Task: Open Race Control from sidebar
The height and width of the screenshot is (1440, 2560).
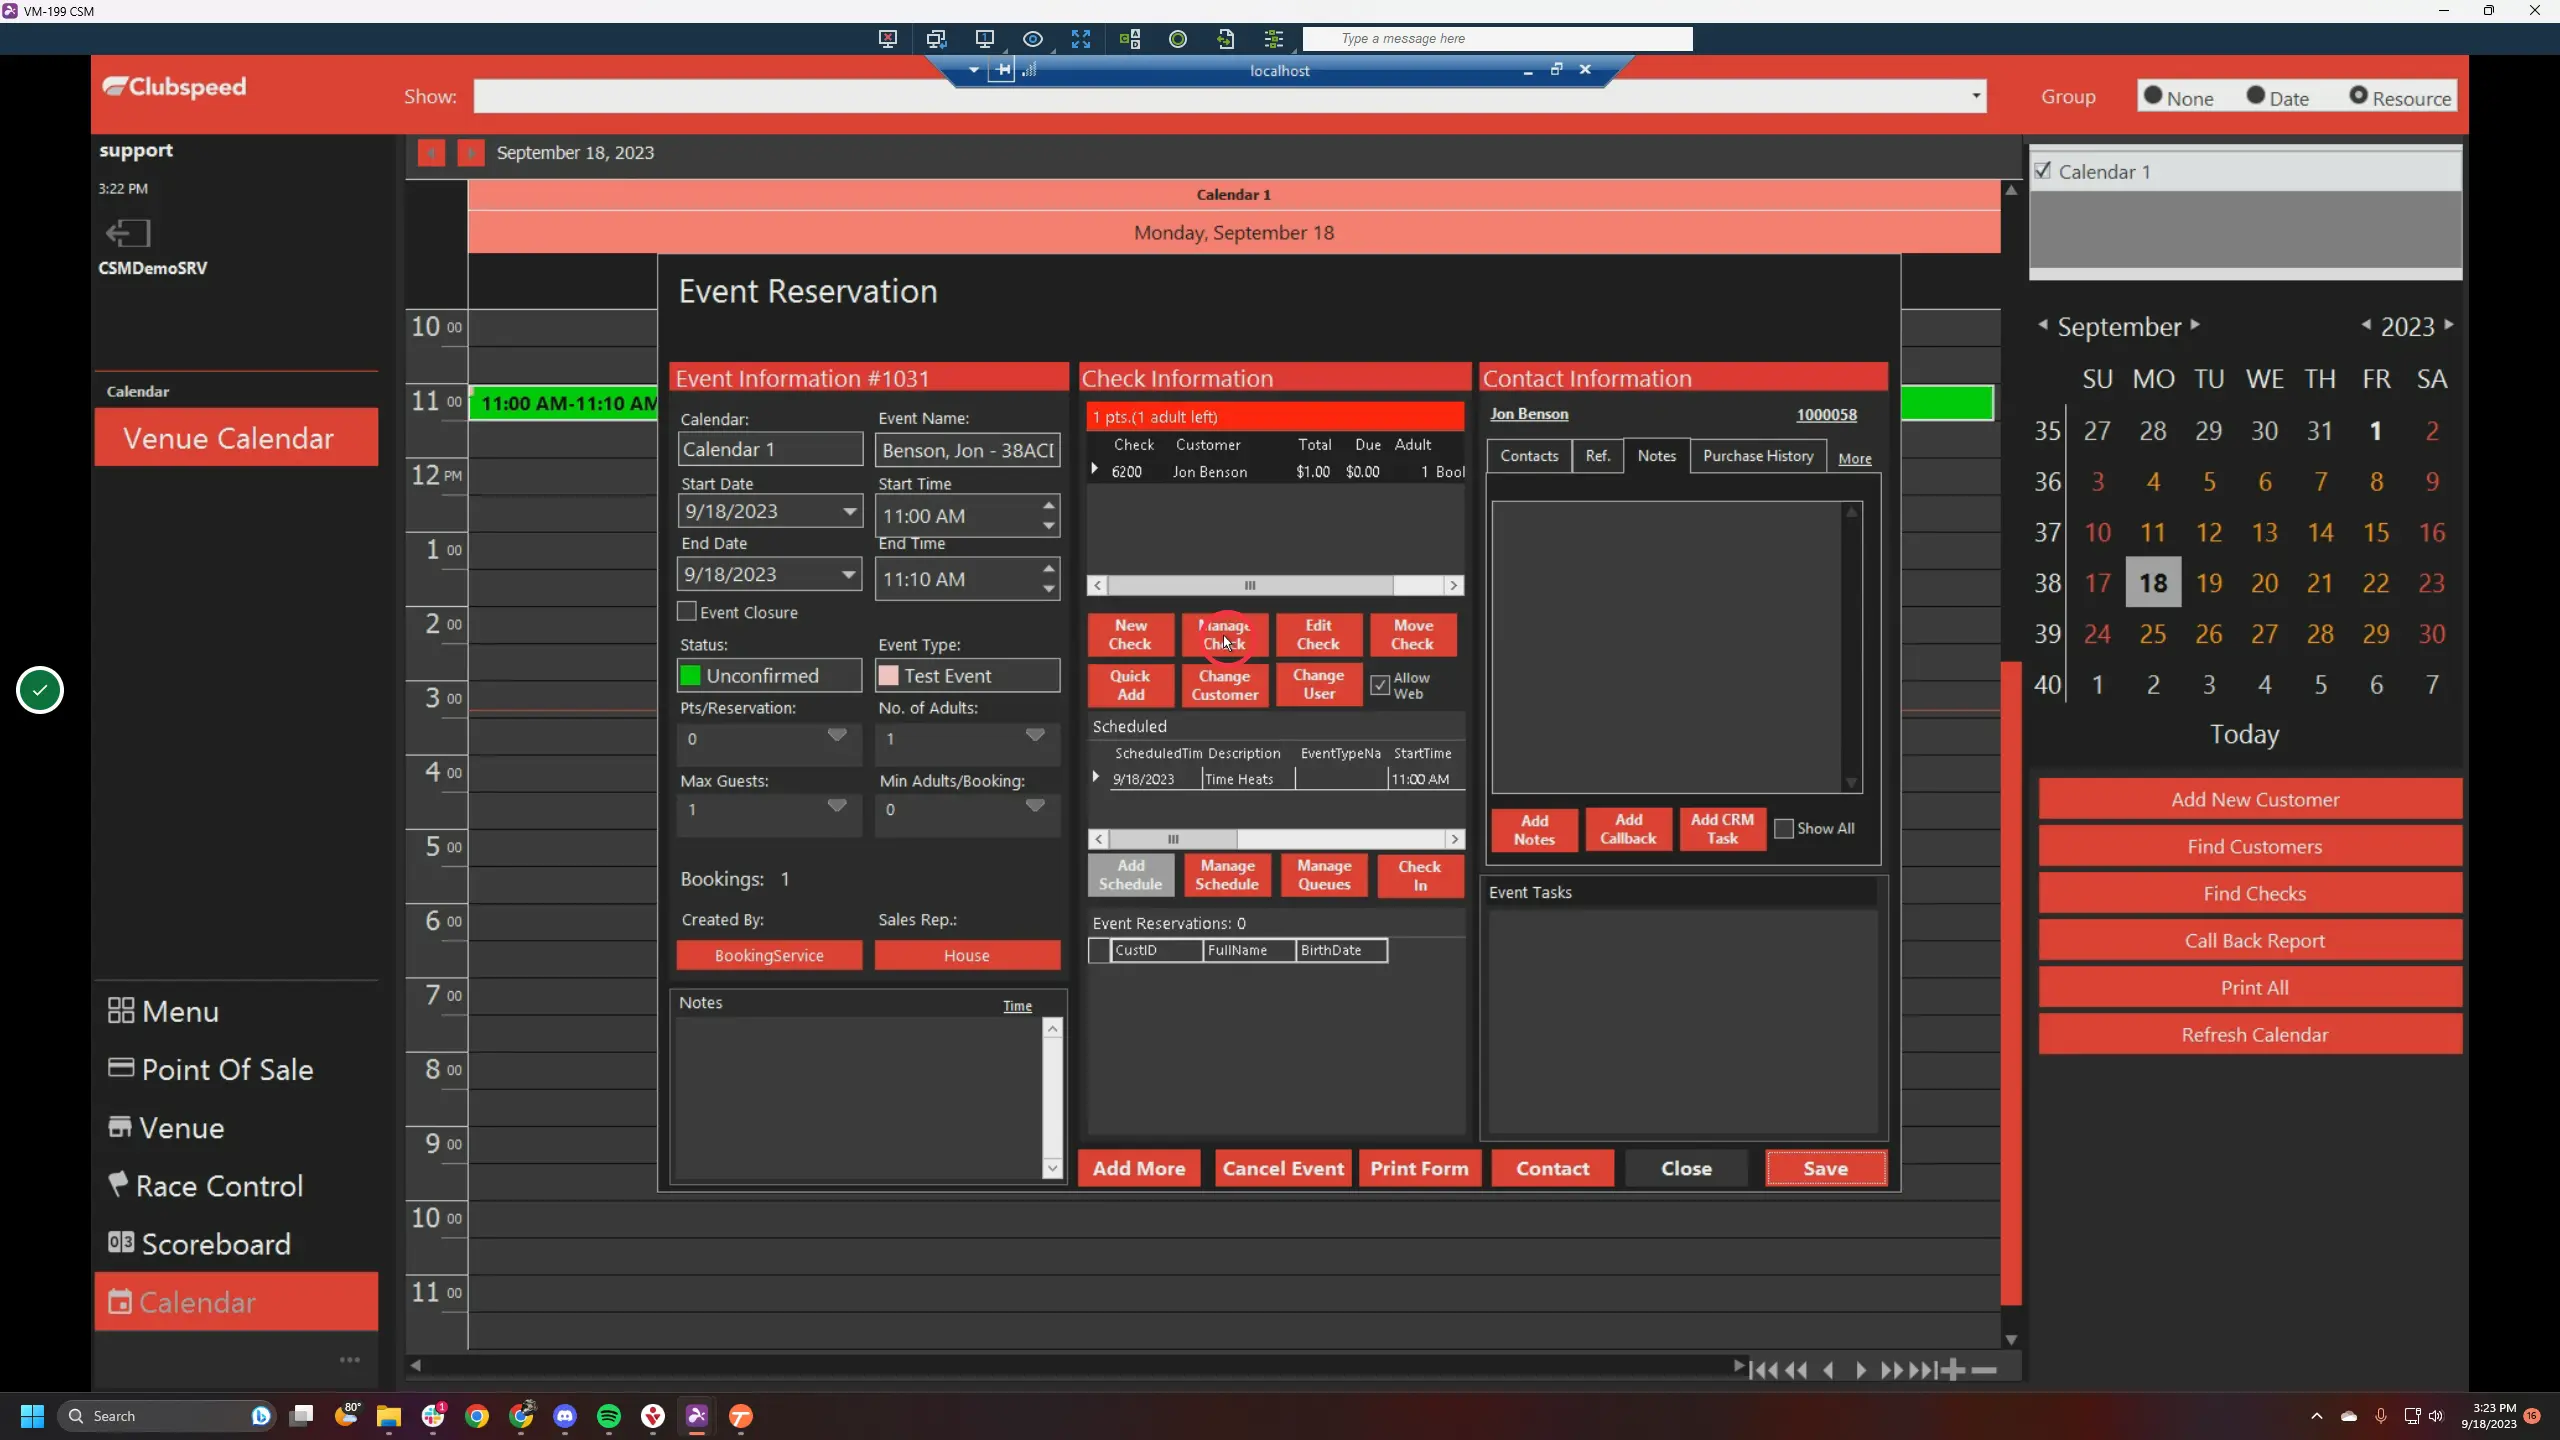Action: [x=205, y=1186]
